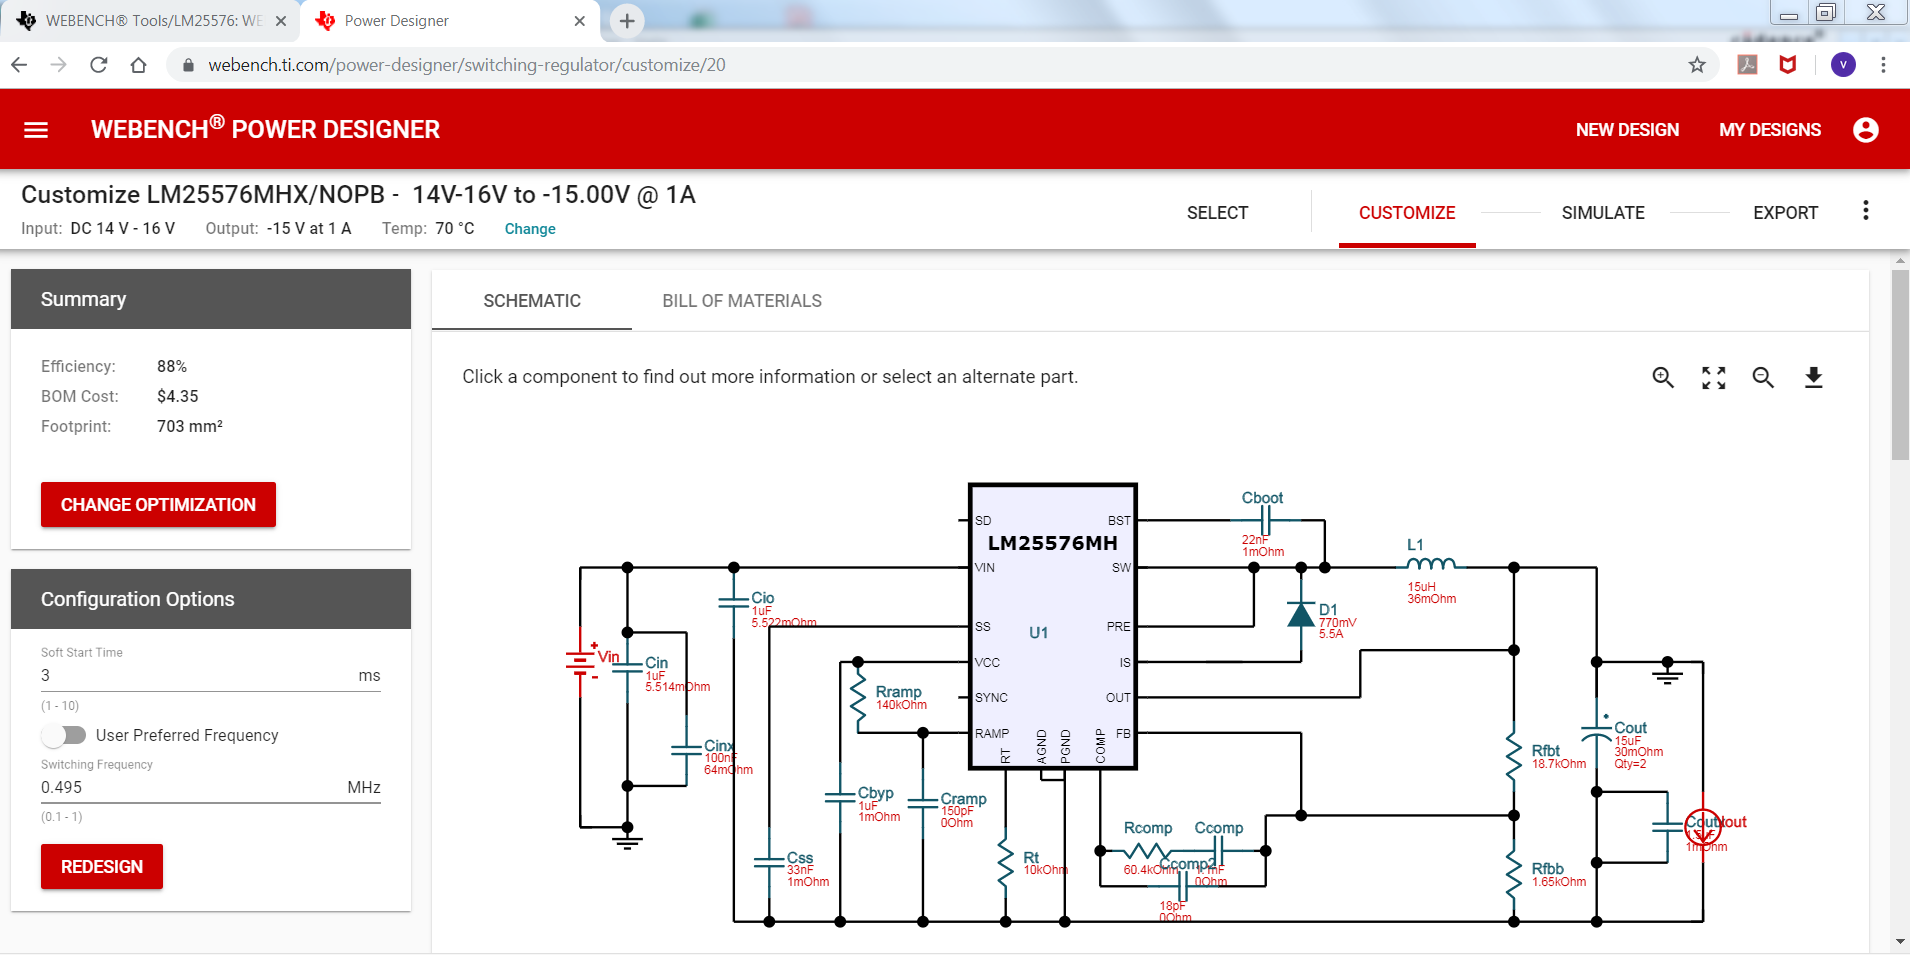Go back in browser history
Image resolution: width=1910 pixels, height=960 pixels.
coord(19,65)
